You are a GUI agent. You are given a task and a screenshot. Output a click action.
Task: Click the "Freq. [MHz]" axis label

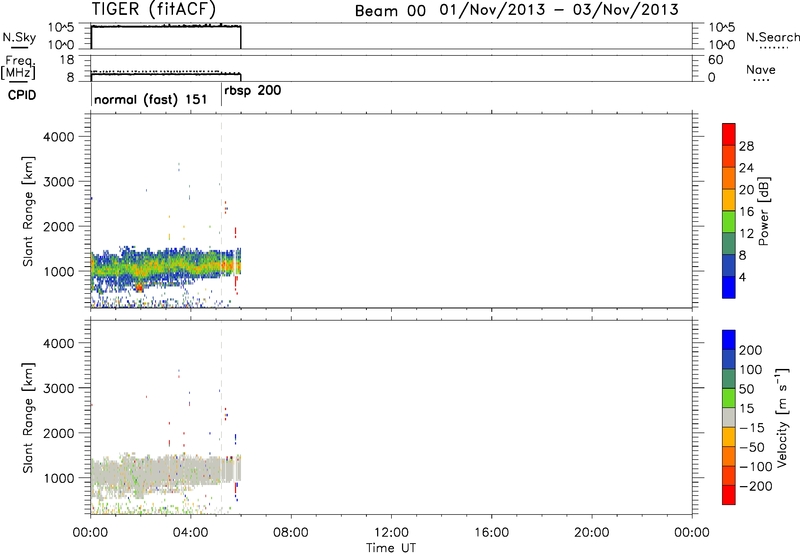[18, 68]
